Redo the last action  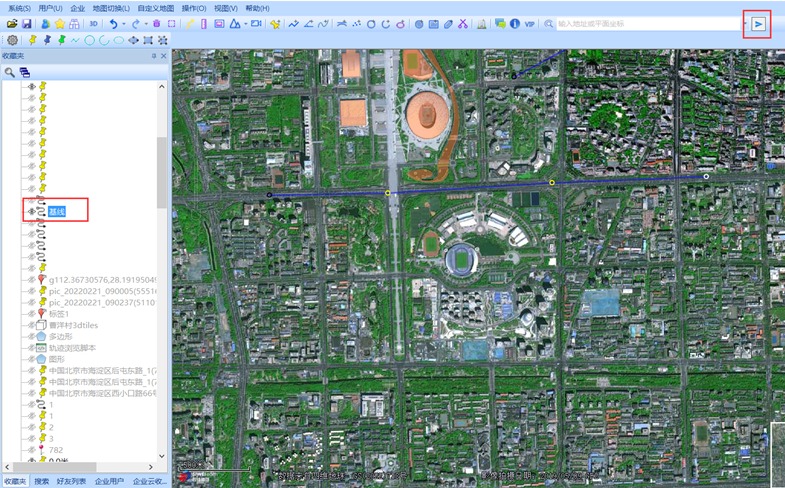[136, 24]
